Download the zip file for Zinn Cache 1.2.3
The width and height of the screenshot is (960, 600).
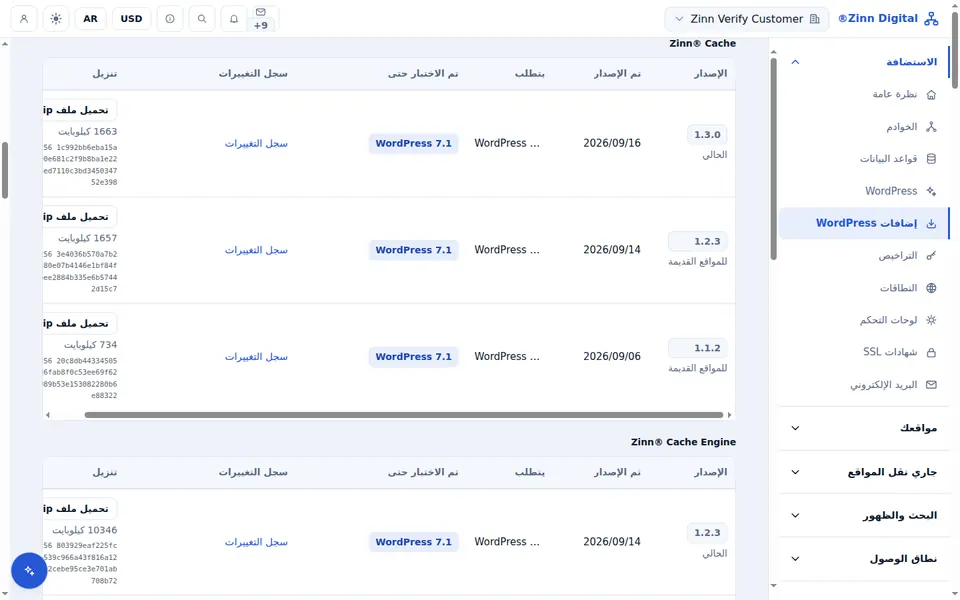(x=80, y=217)
